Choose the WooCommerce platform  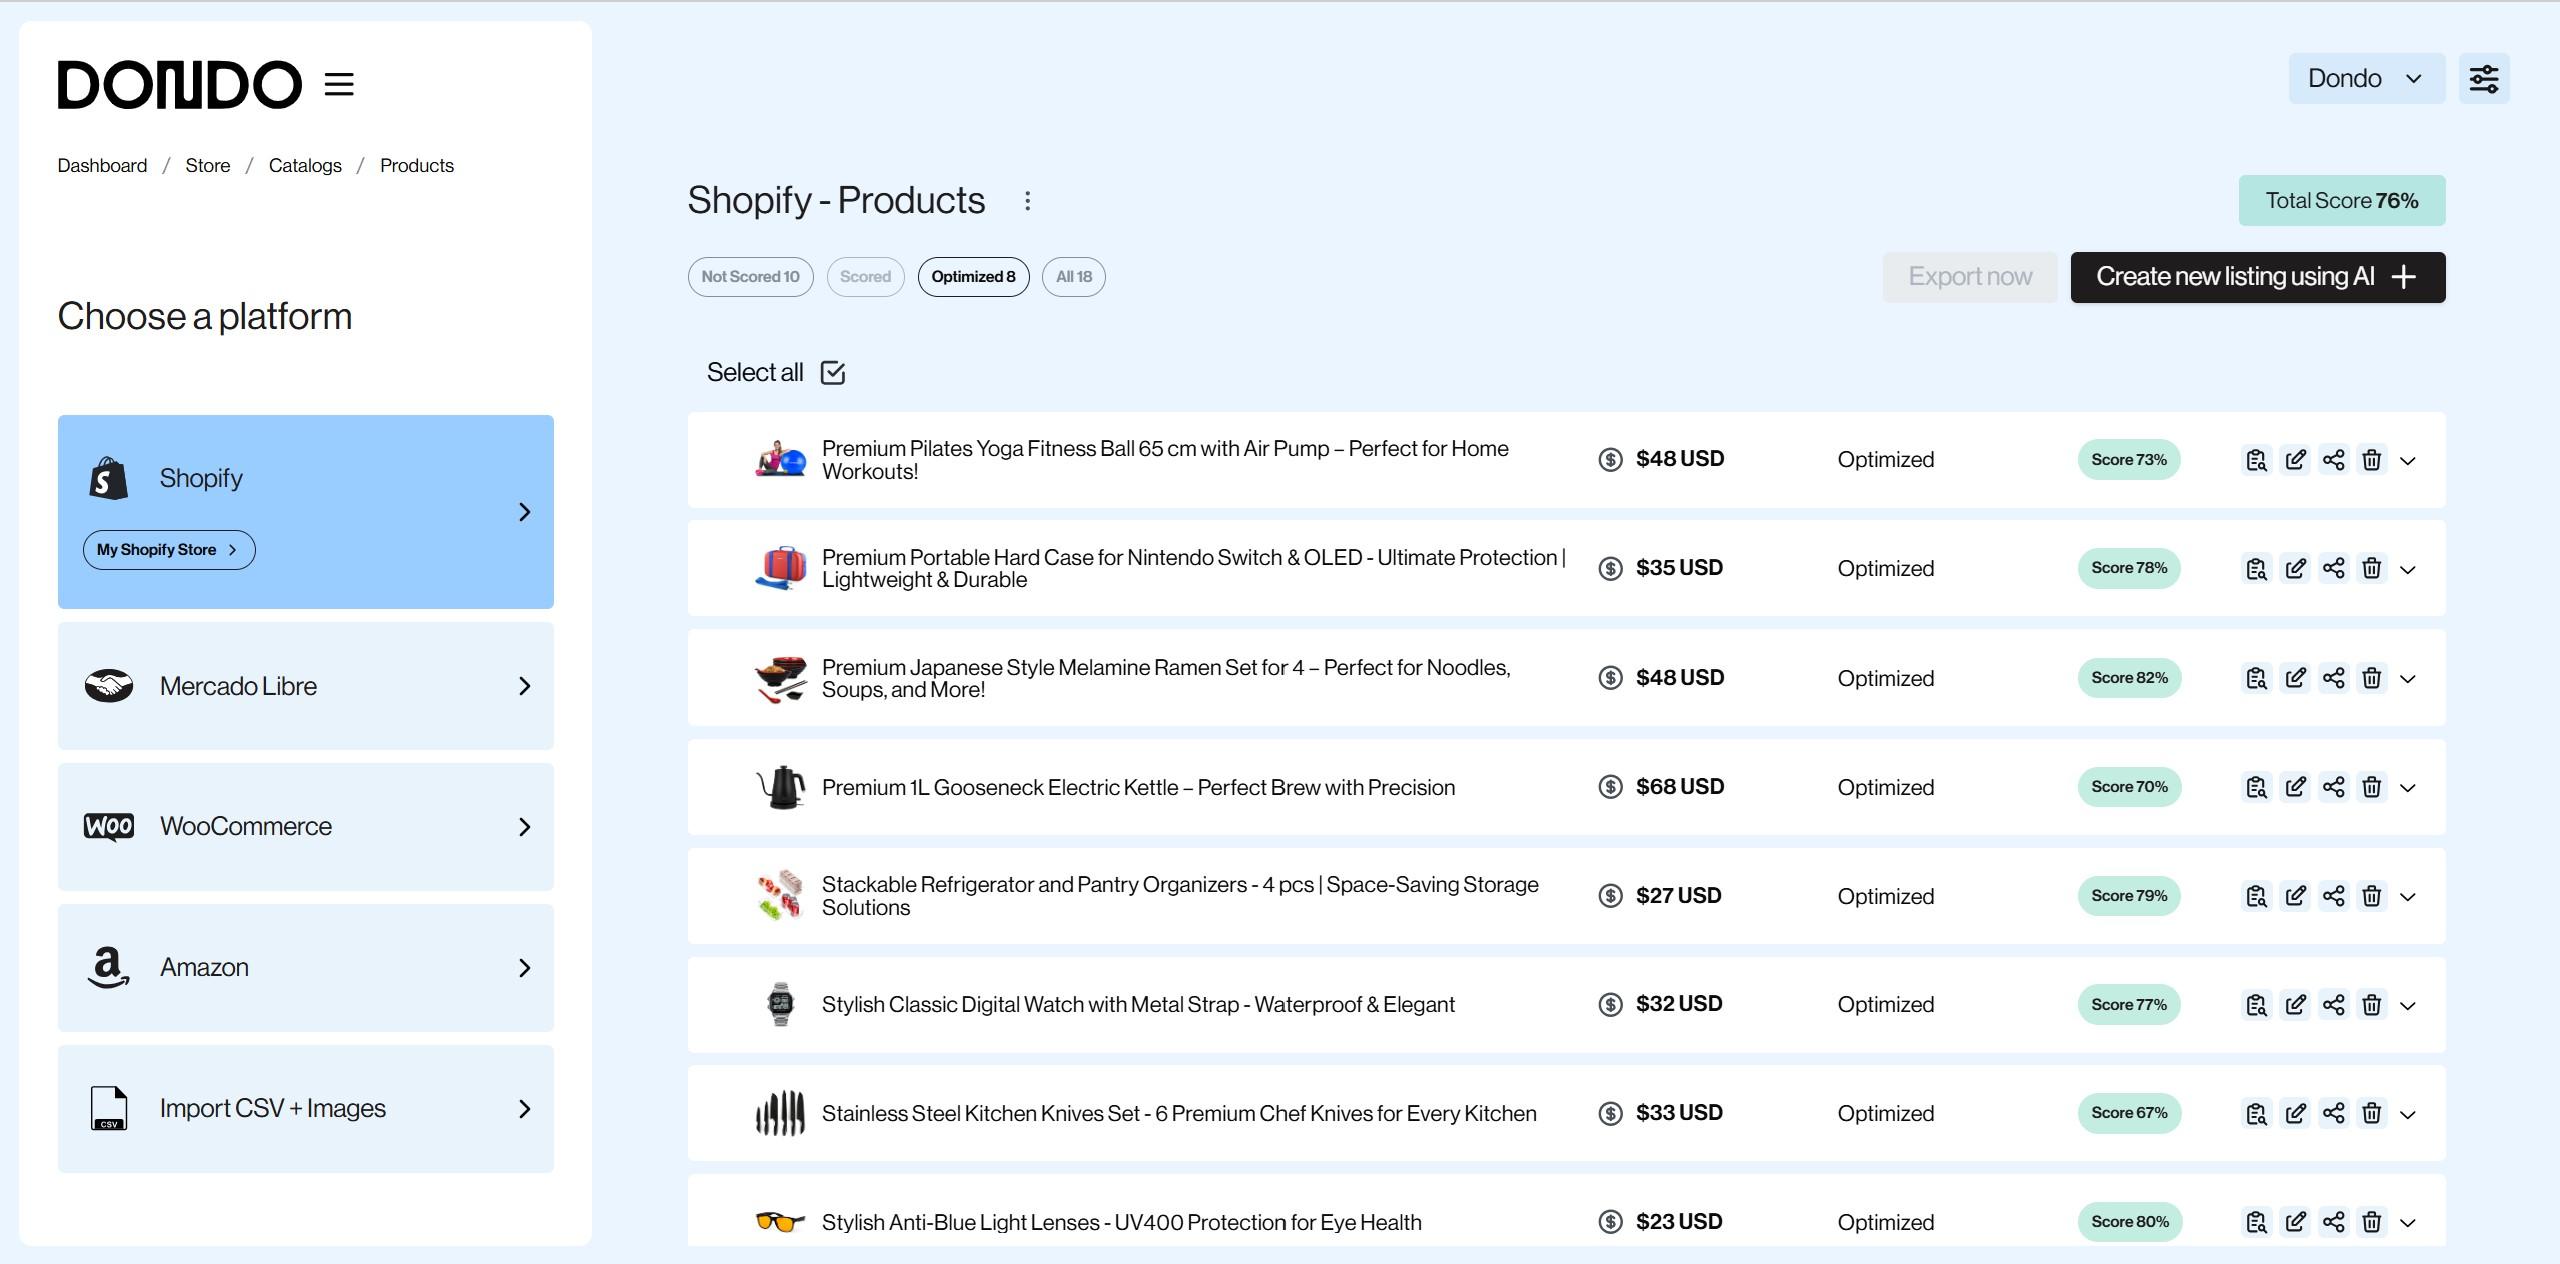pos(305,827)
